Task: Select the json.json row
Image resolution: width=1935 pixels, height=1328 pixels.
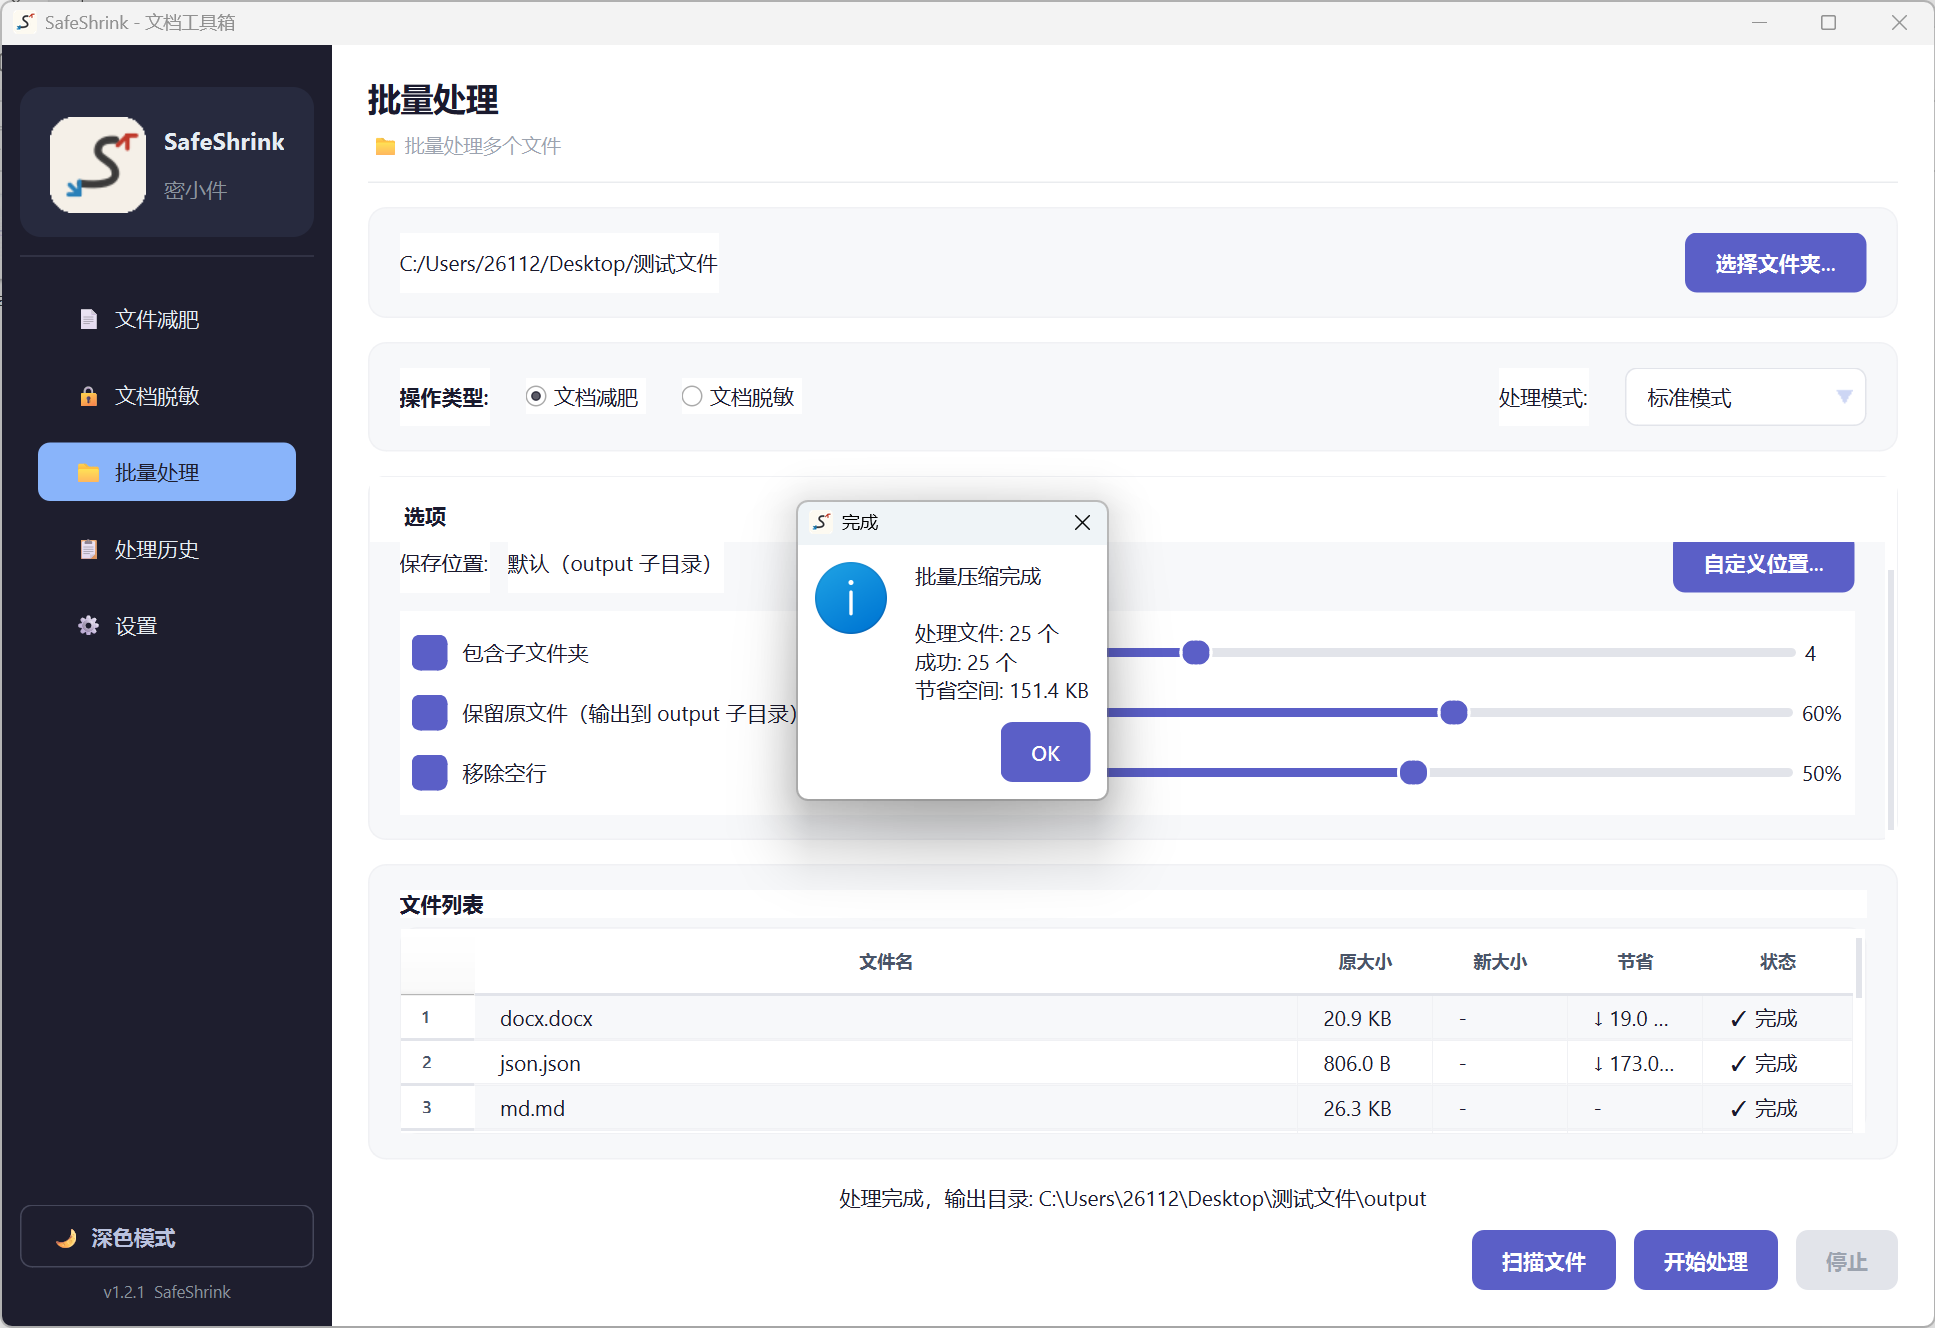Action: pyautogui.click(x=1126, y=1063)
